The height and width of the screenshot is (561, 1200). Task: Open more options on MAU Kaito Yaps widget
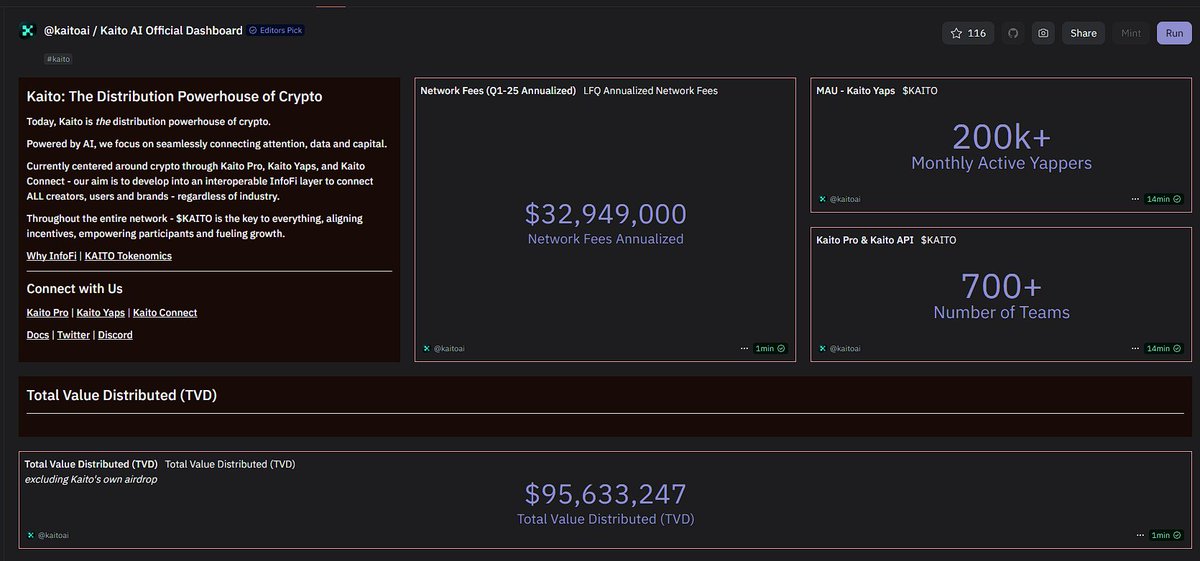(x=1135, y=199)
